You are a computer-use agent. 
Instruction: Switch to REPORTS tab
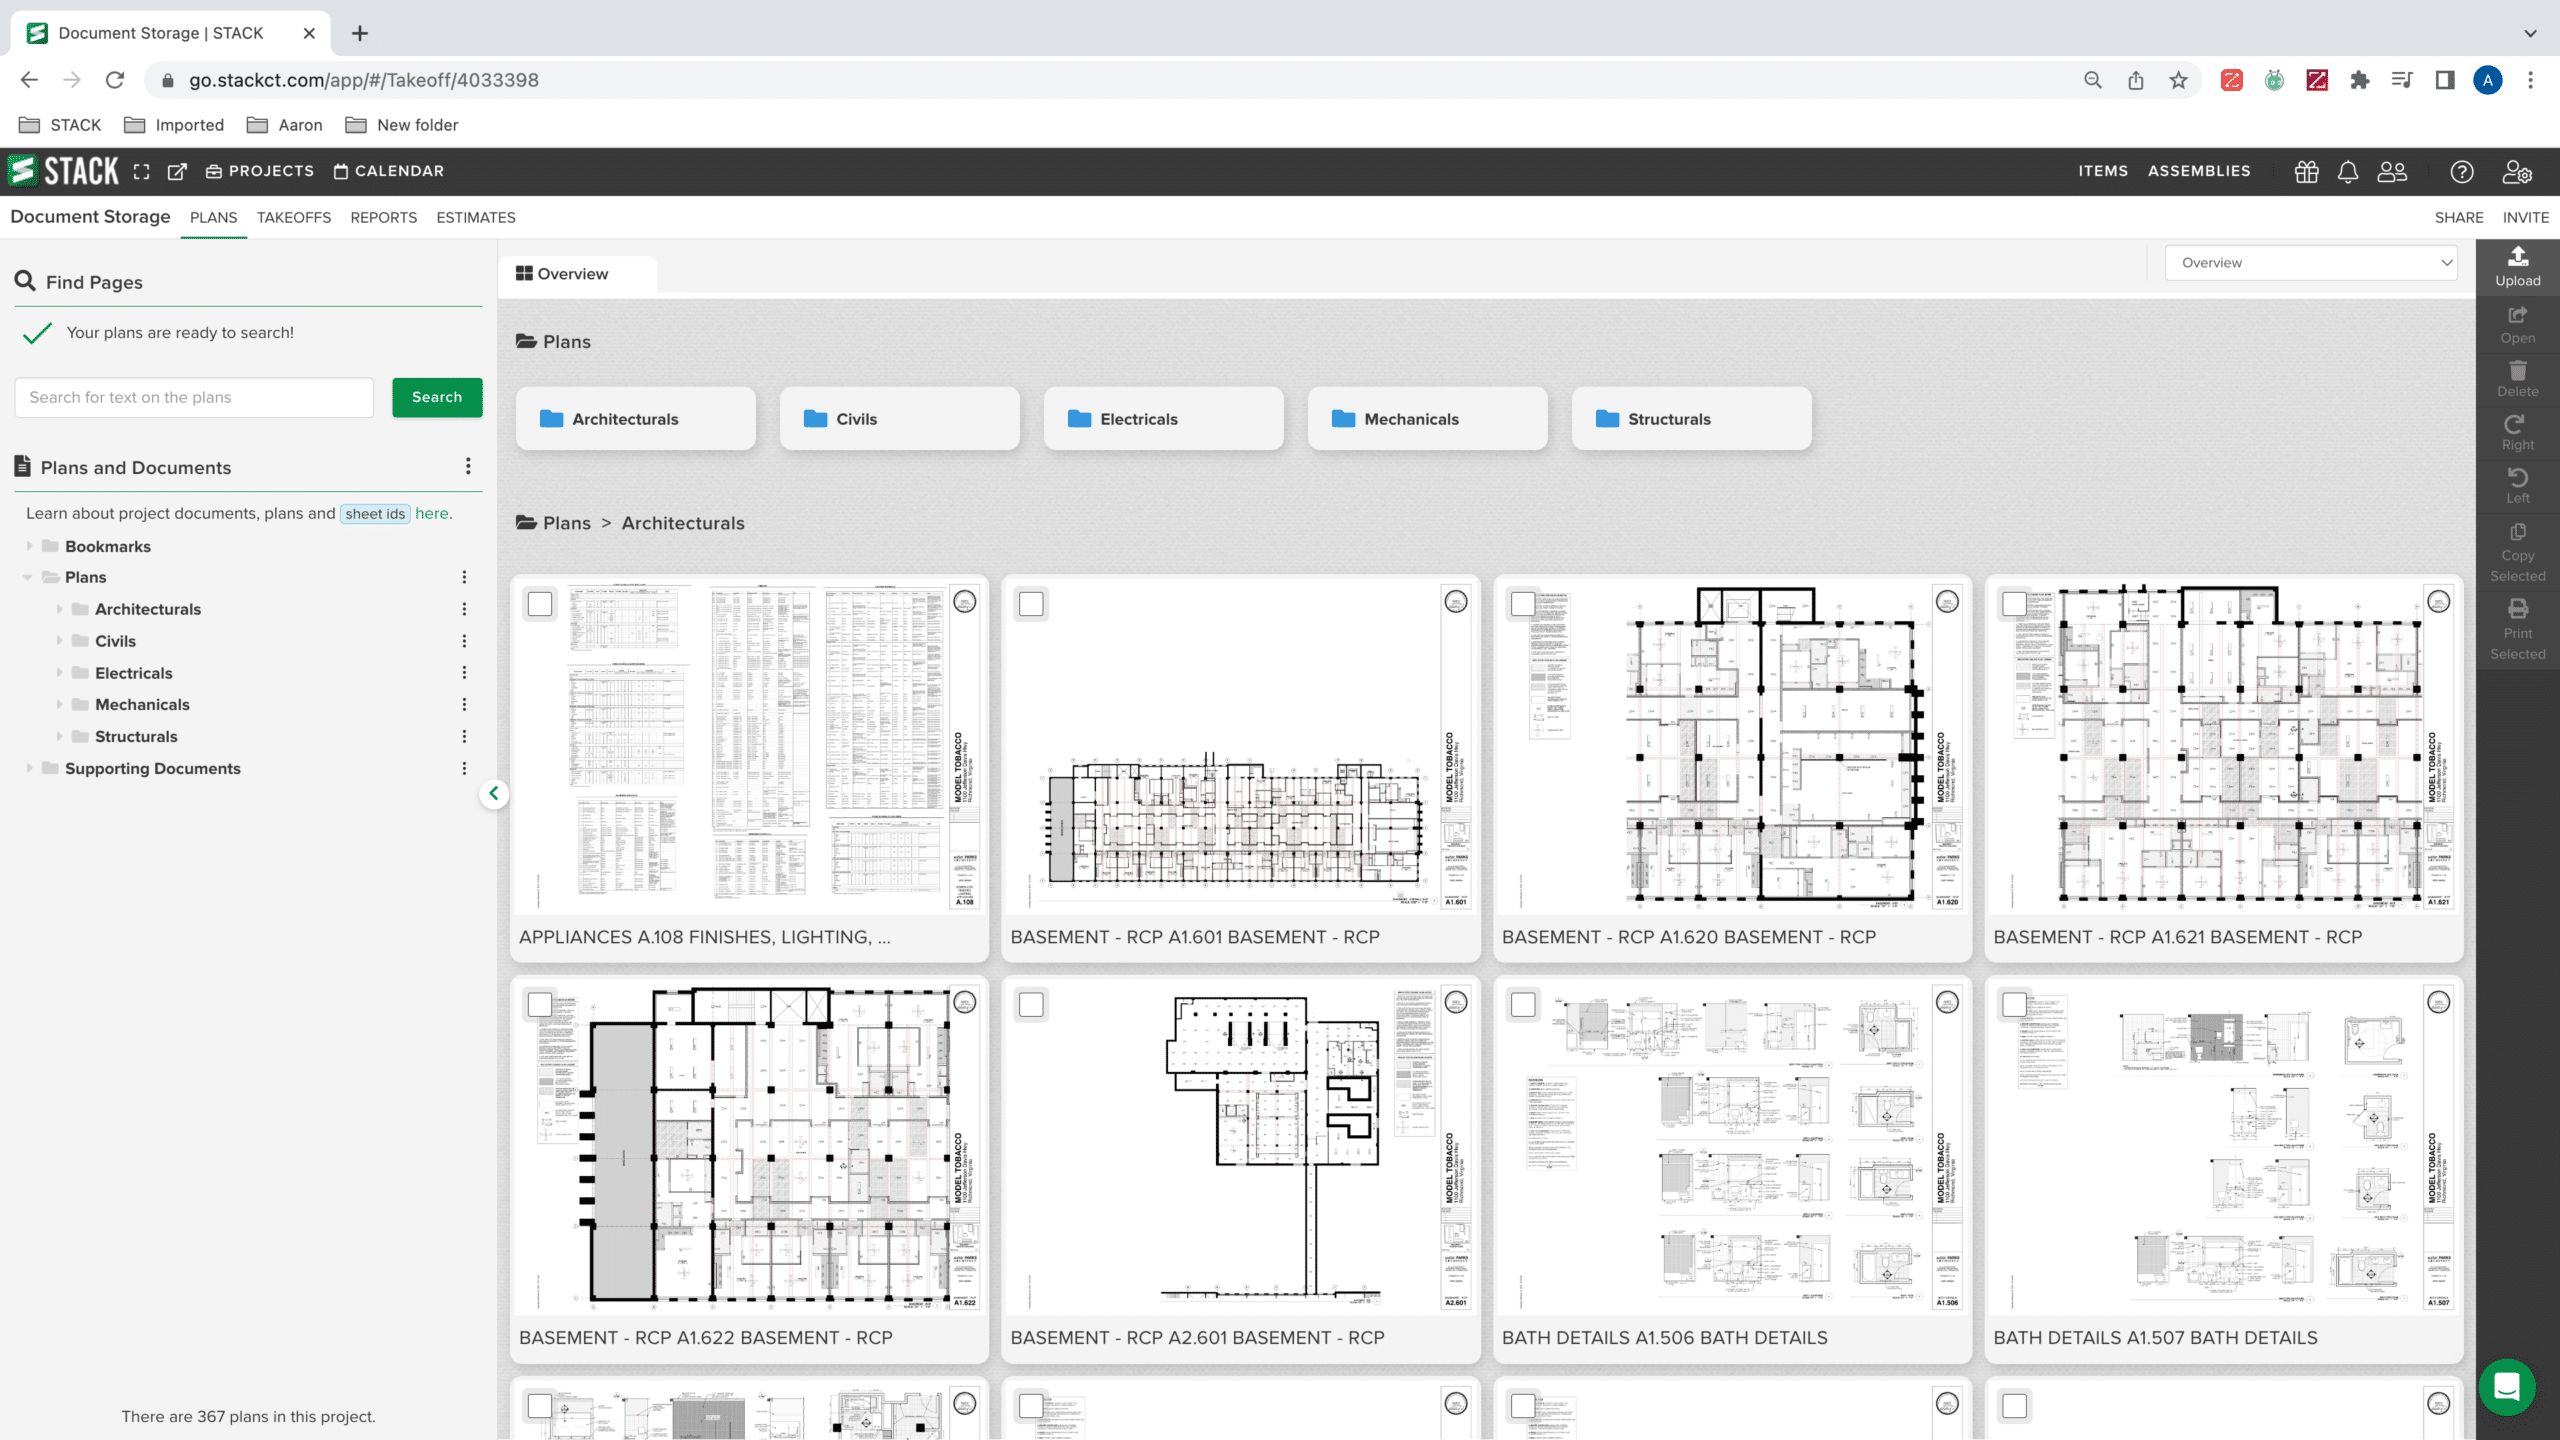tap(383, 216)
